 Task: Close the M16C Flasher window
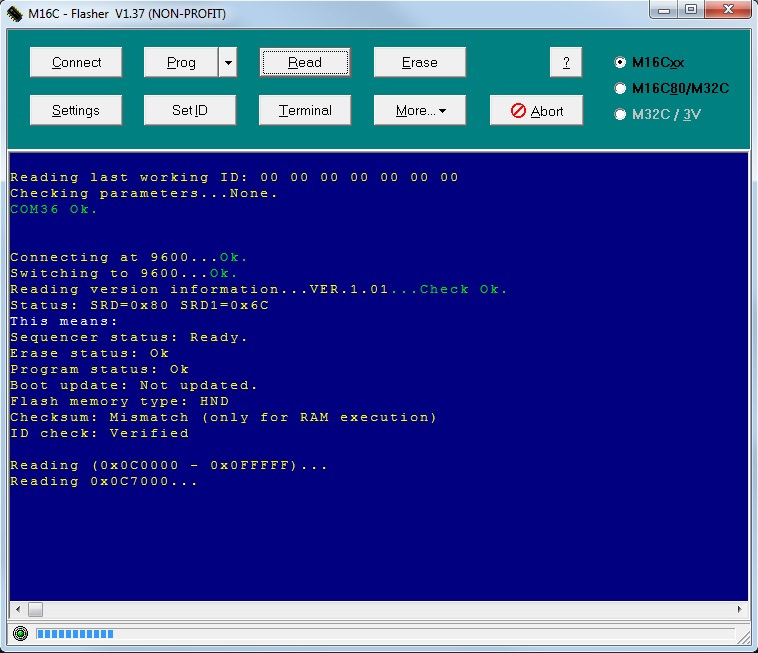coord(728,10)
